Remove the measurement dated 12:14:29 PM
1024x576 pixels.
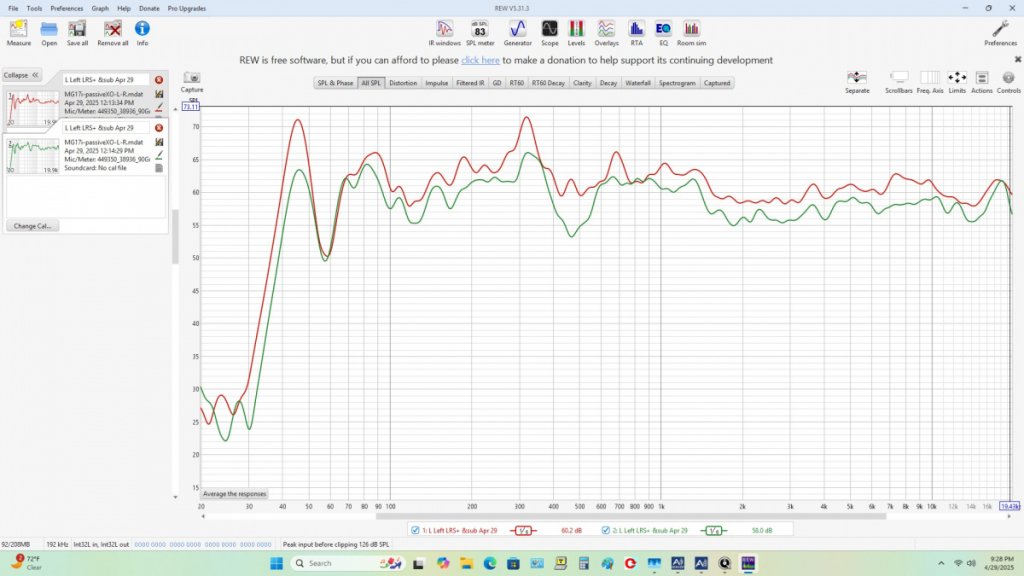coord(159,128)
